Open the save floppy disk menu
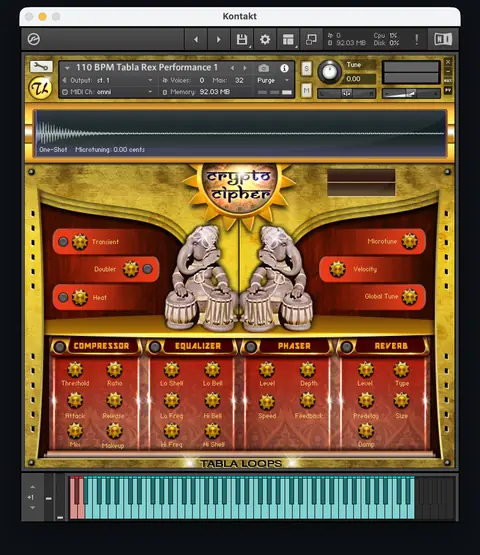This screenshot has height=555, width=480. 242,39
